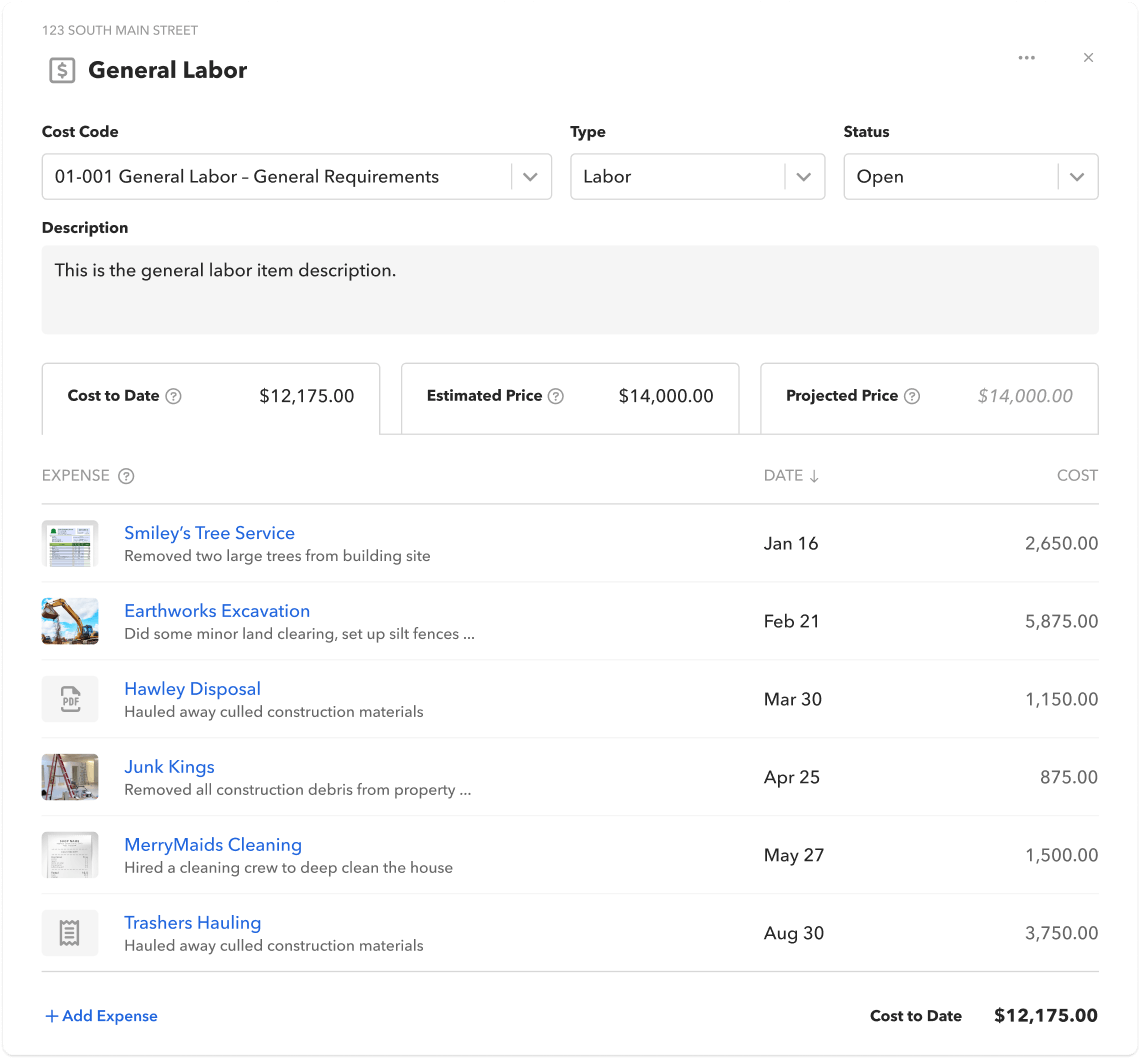
Task: Open Smiley's Tree Service expense
Action: click(209, 533)
